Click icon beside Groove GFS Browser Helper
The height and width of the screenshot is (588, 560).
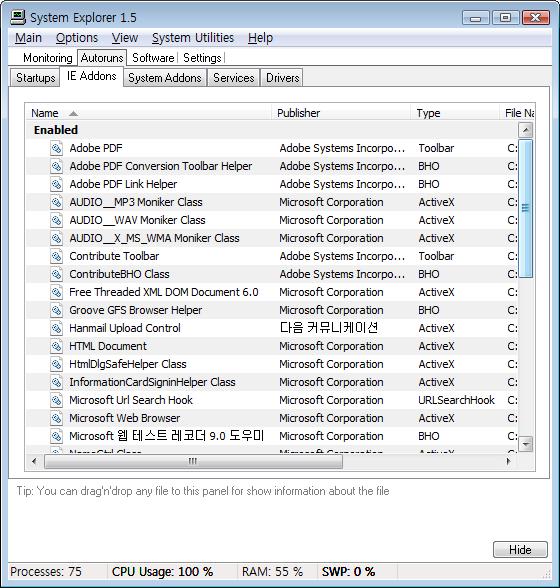(56, 310)
